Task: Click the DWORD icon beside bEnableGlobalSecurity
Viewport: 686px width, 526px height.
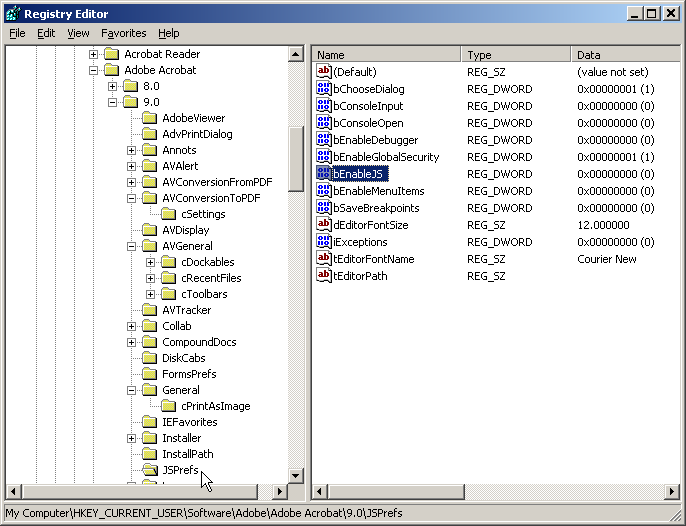Action: [324, 157]
